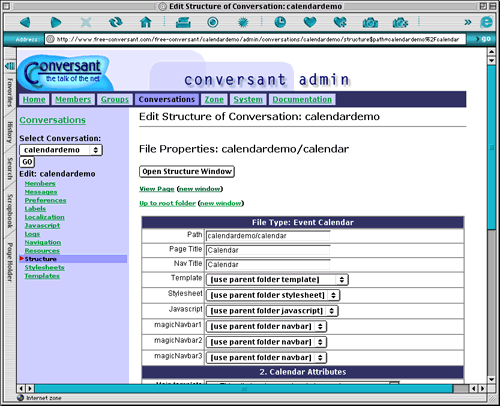
Task: Open the Page Holder side tab
Action: 10,262
